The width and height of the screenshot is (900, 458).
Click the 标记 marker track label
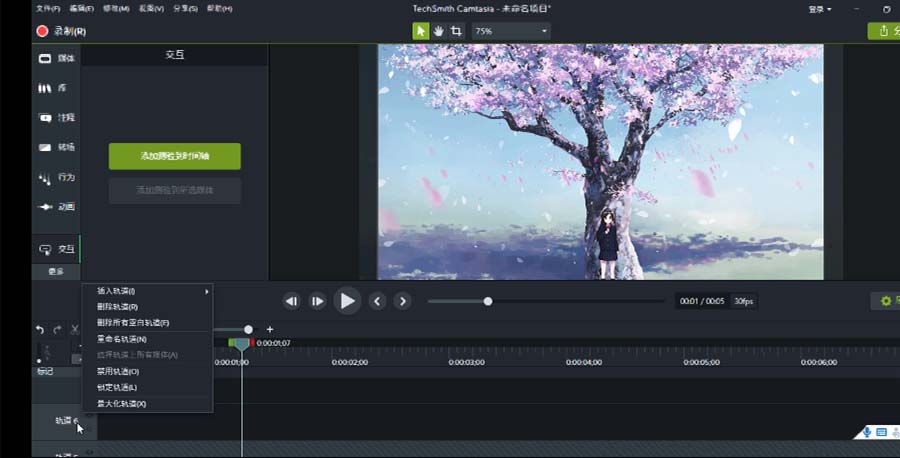click(x=45, y=372)
